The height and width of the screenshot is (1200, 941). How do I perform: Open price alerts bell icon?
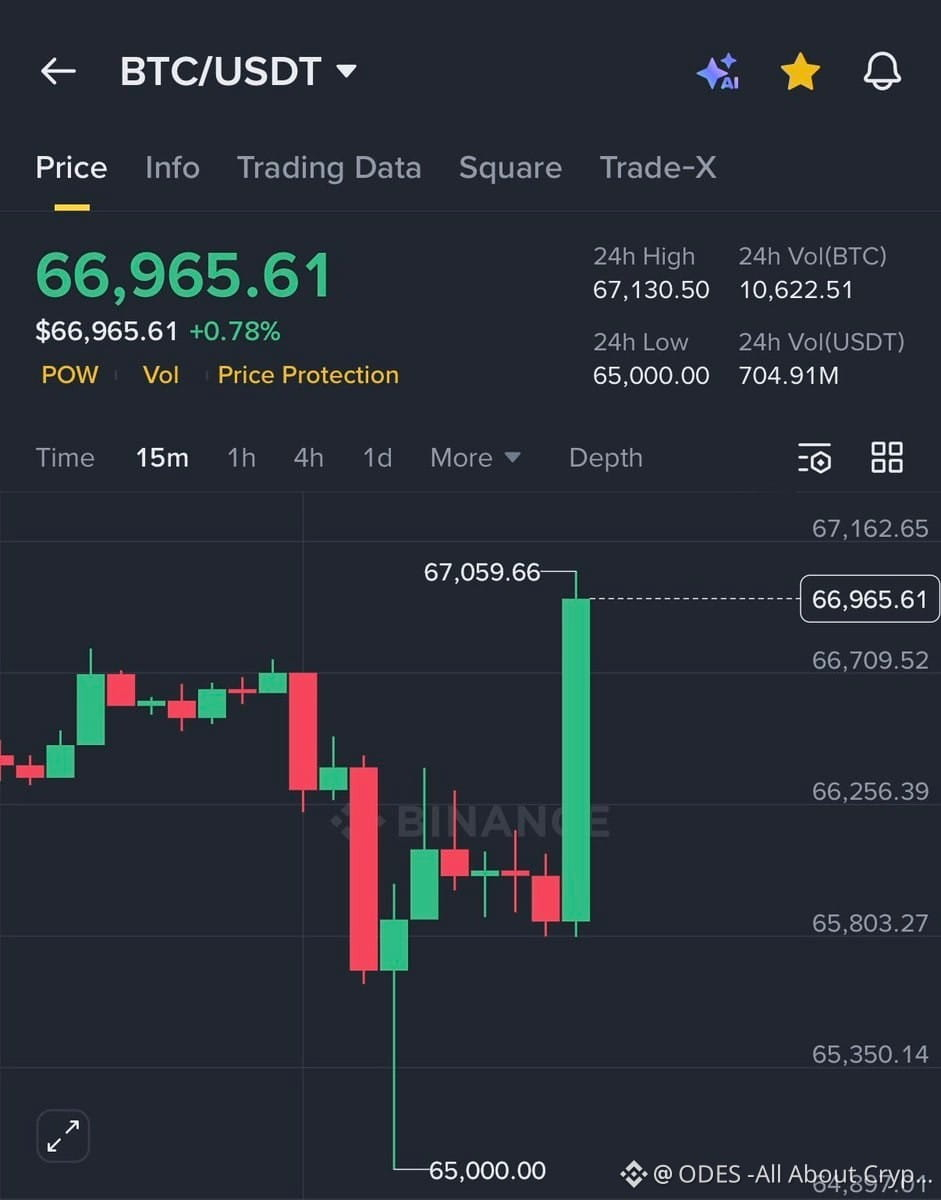point(882,72)
